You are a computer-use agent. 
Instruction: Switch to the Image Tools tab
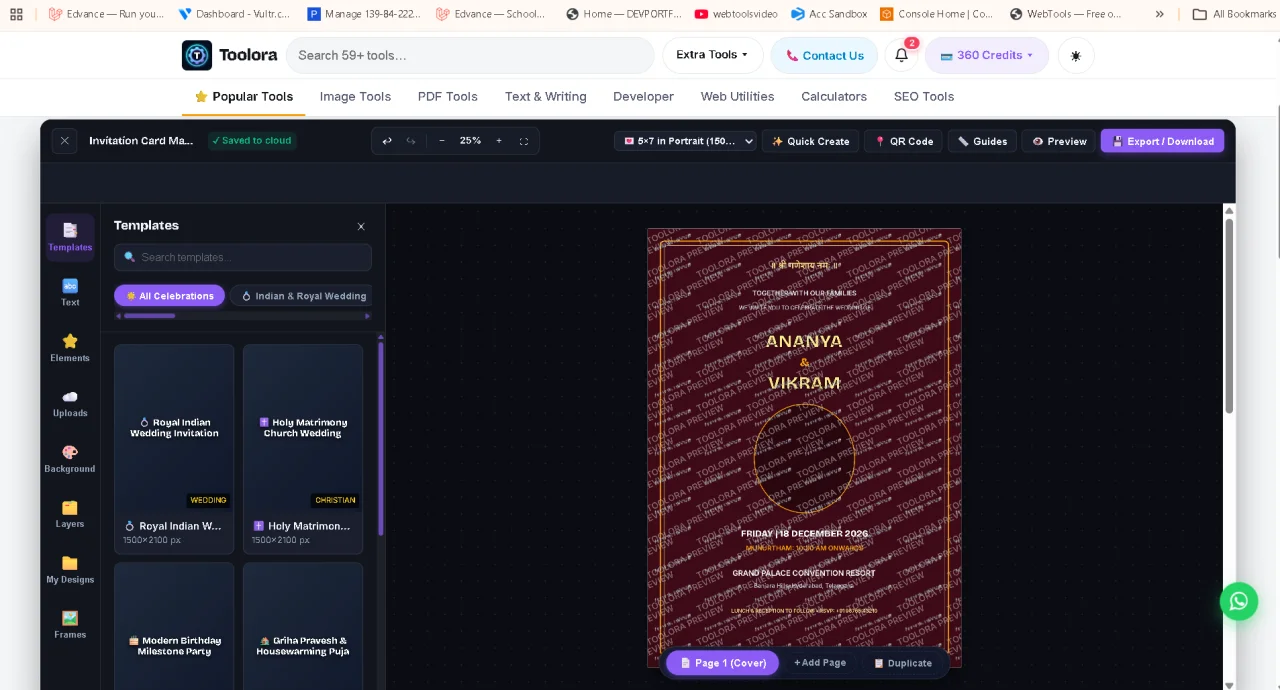pos(355,97)
